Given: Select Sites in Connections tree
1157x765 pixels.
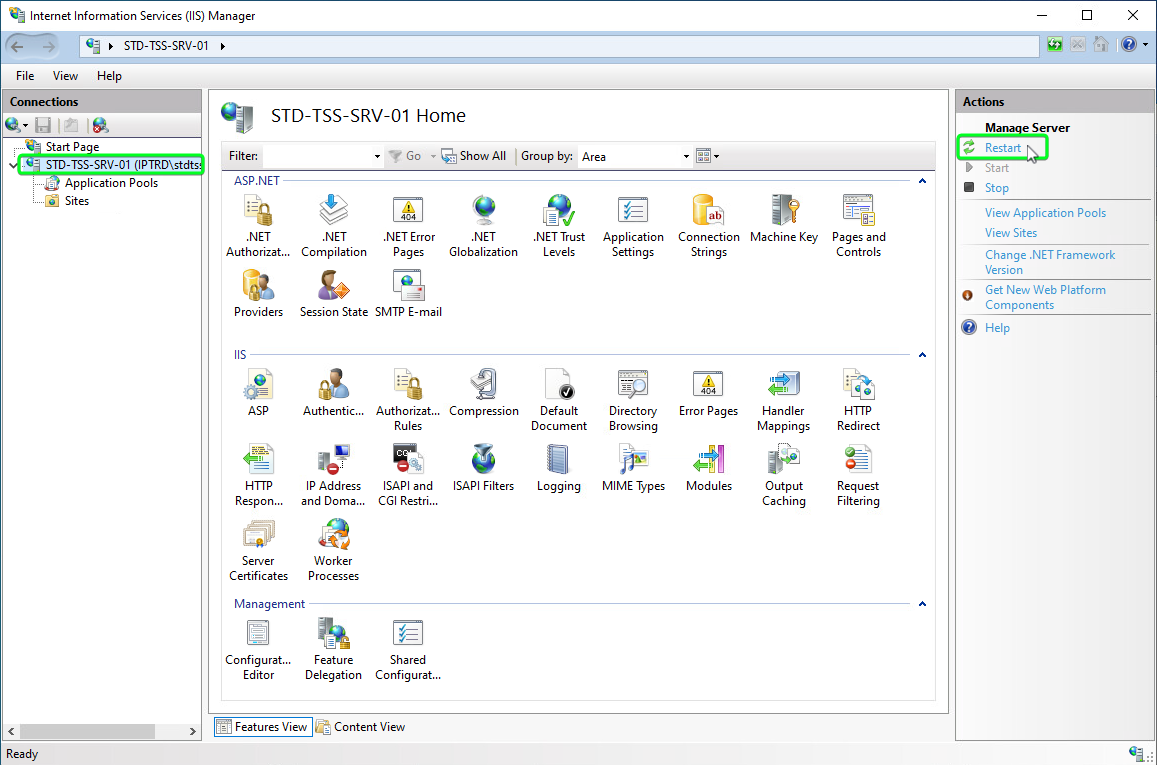Looking at the screenshot, I should click(76, 201).
